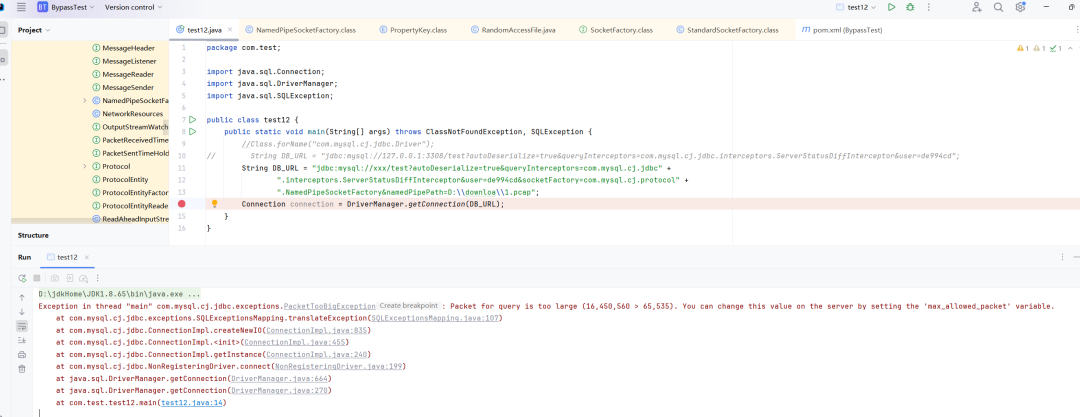This screenshot has width=1080, height=417.
Task: Run main method from gutter line 8
Action: 193,131
